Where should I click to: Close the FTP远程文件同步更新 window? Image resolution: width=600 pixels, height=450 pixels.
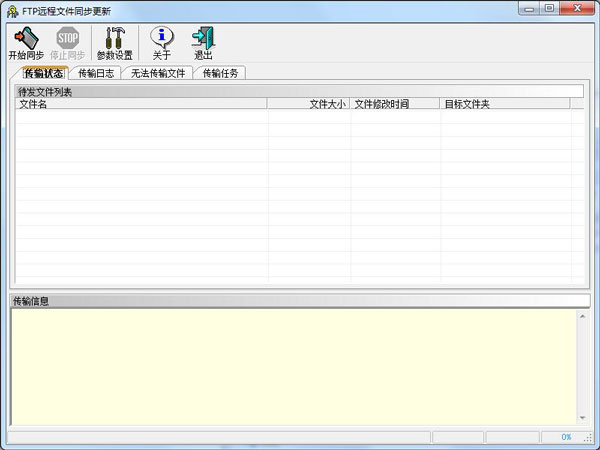click(577, 8)
